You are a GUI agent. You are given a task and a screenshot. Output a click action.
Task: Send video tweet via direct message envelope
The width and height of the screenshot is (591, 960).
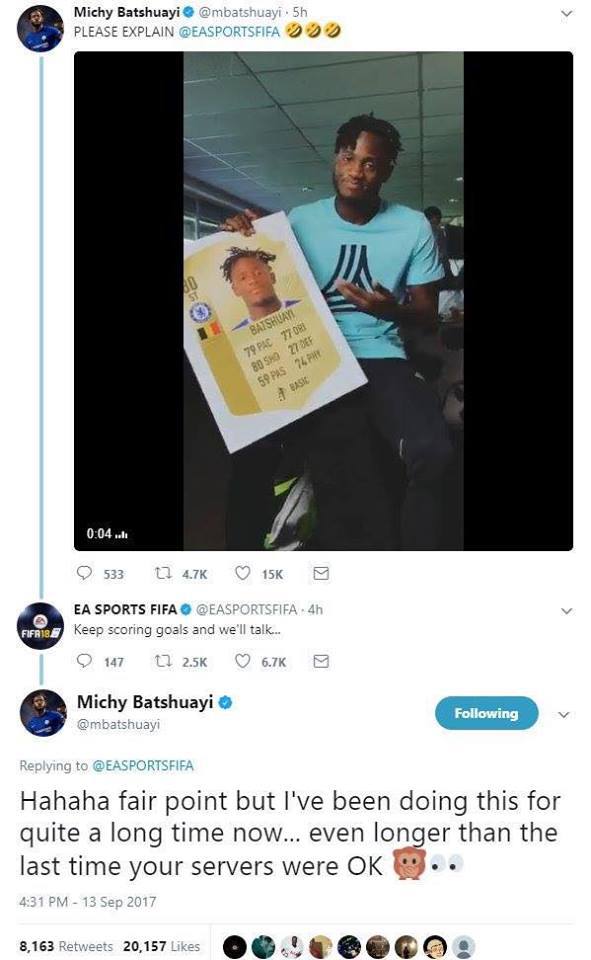click(321, 573)
